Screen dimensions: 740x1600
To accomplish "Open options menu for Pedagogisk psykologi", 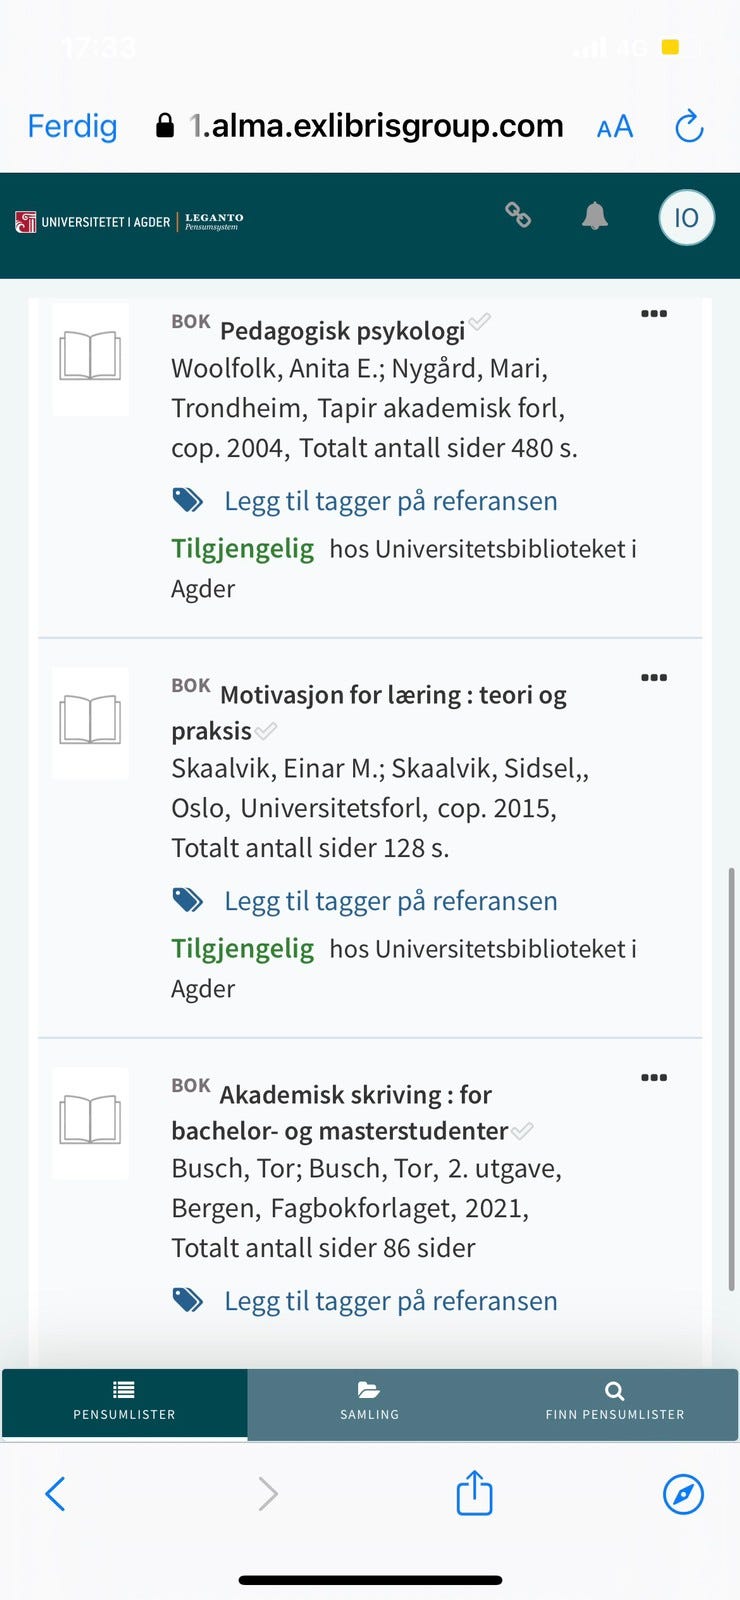I will point(654,314).
